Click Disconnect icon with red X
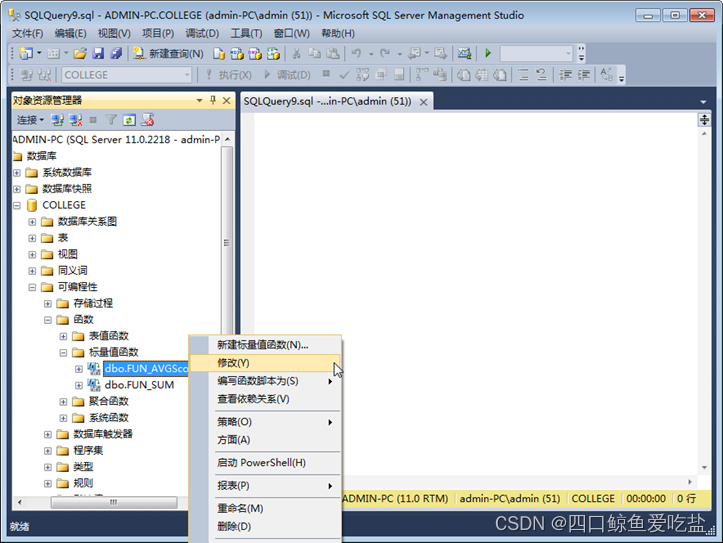 tap(76, 120)
